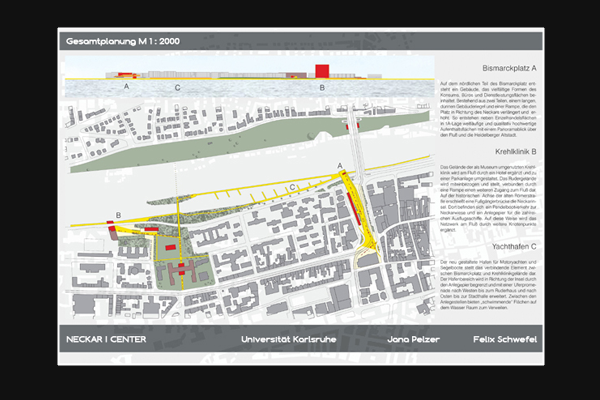Click 'Felix Schwefel' in footer bar
600x400 pixels.
505,339
